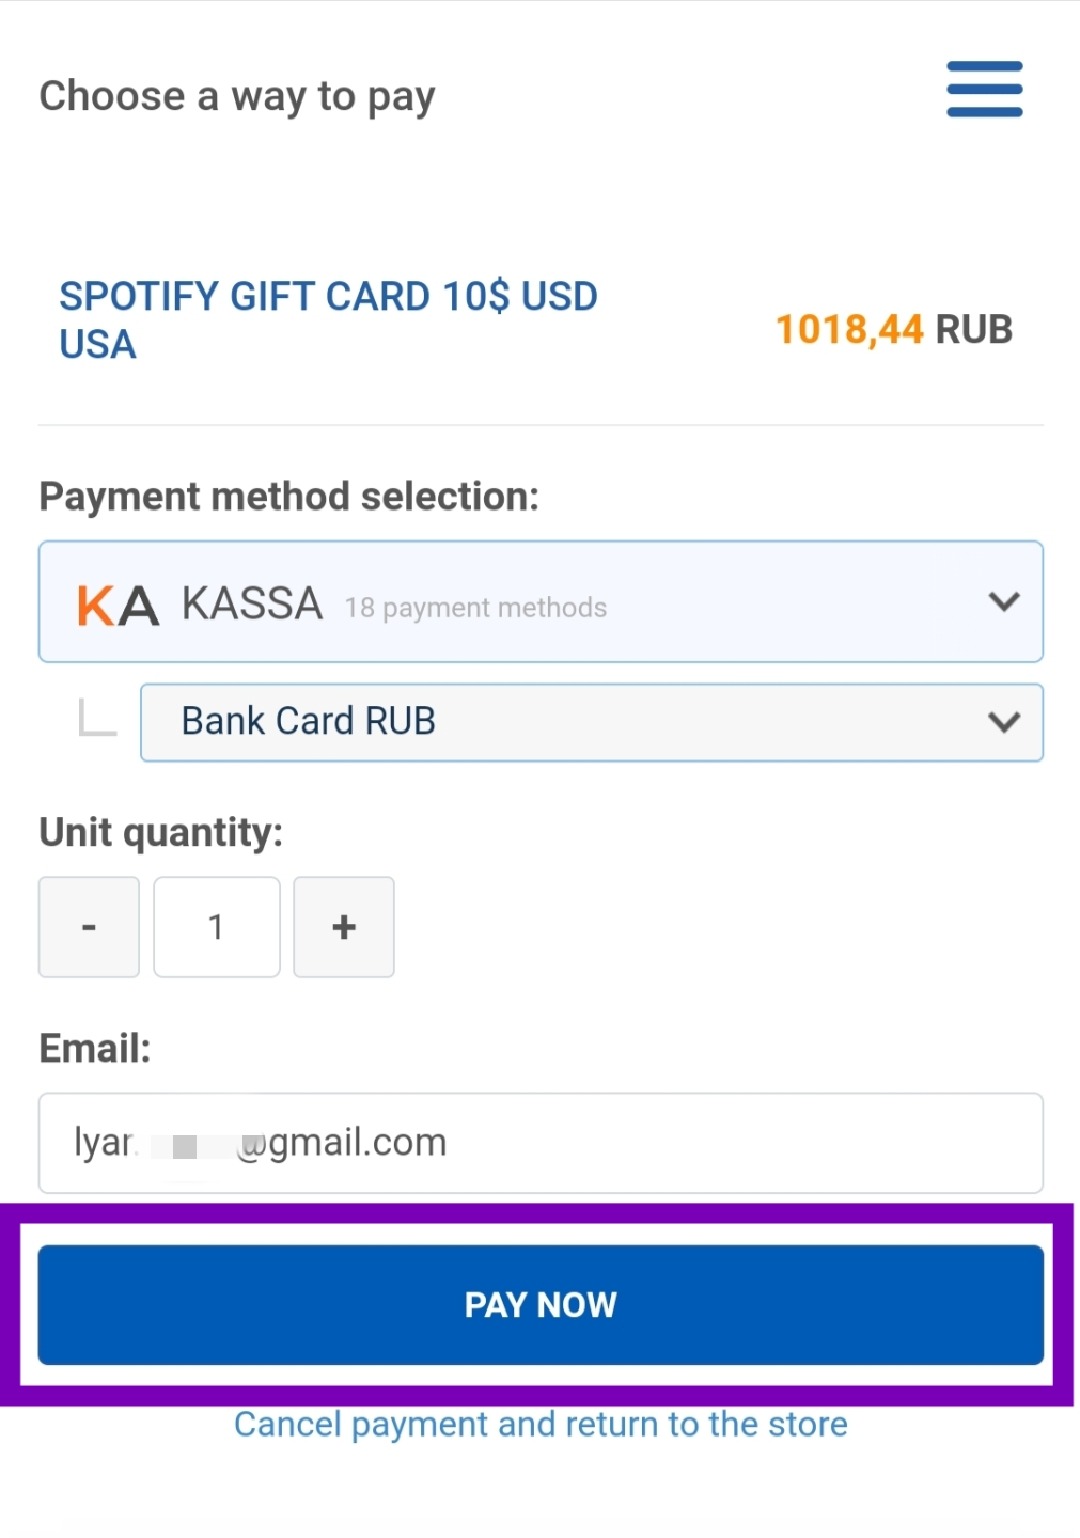1080x1538 pixels.
Task: Click the 1018,44 RUB price
Action: [x=894, y=329]
